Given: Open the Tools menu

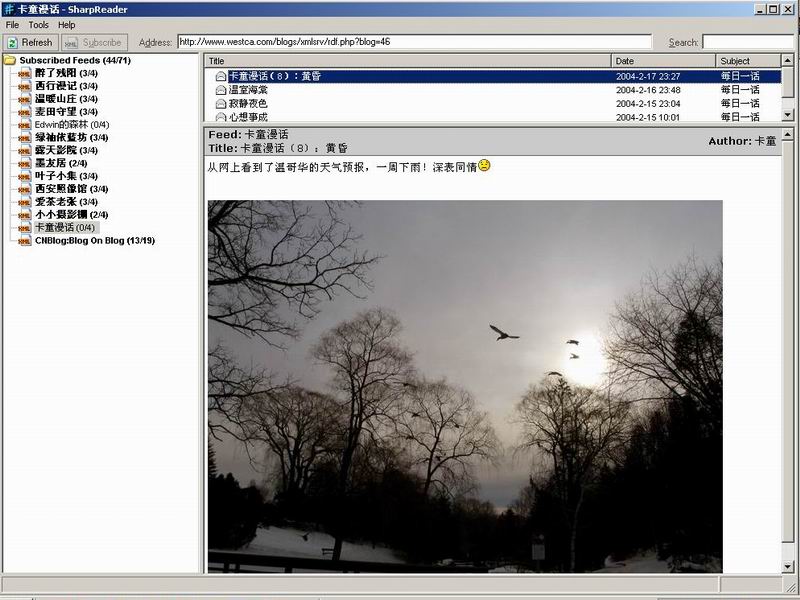Looking at the screenshot, I should (38, 24).
